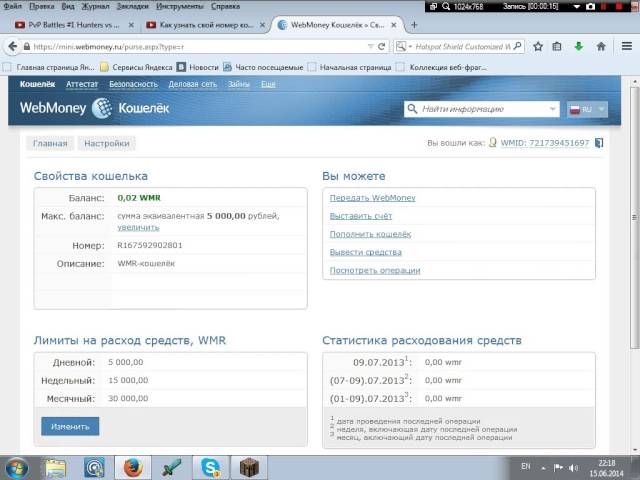Screen dimensions: 640x480
Task: Click the magnifier icon in the WebMoney search box
Action: (x=412, y=109)
